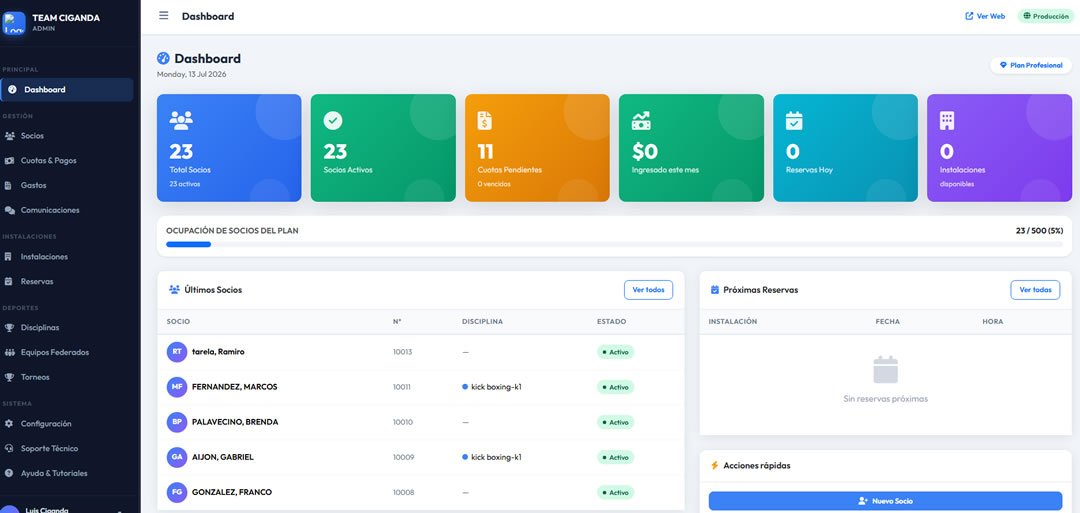The width and height of the screenshot is (1080, 513).
Task: Click the Ayuda & Tutoriales question icon
Action: point(9,473)
